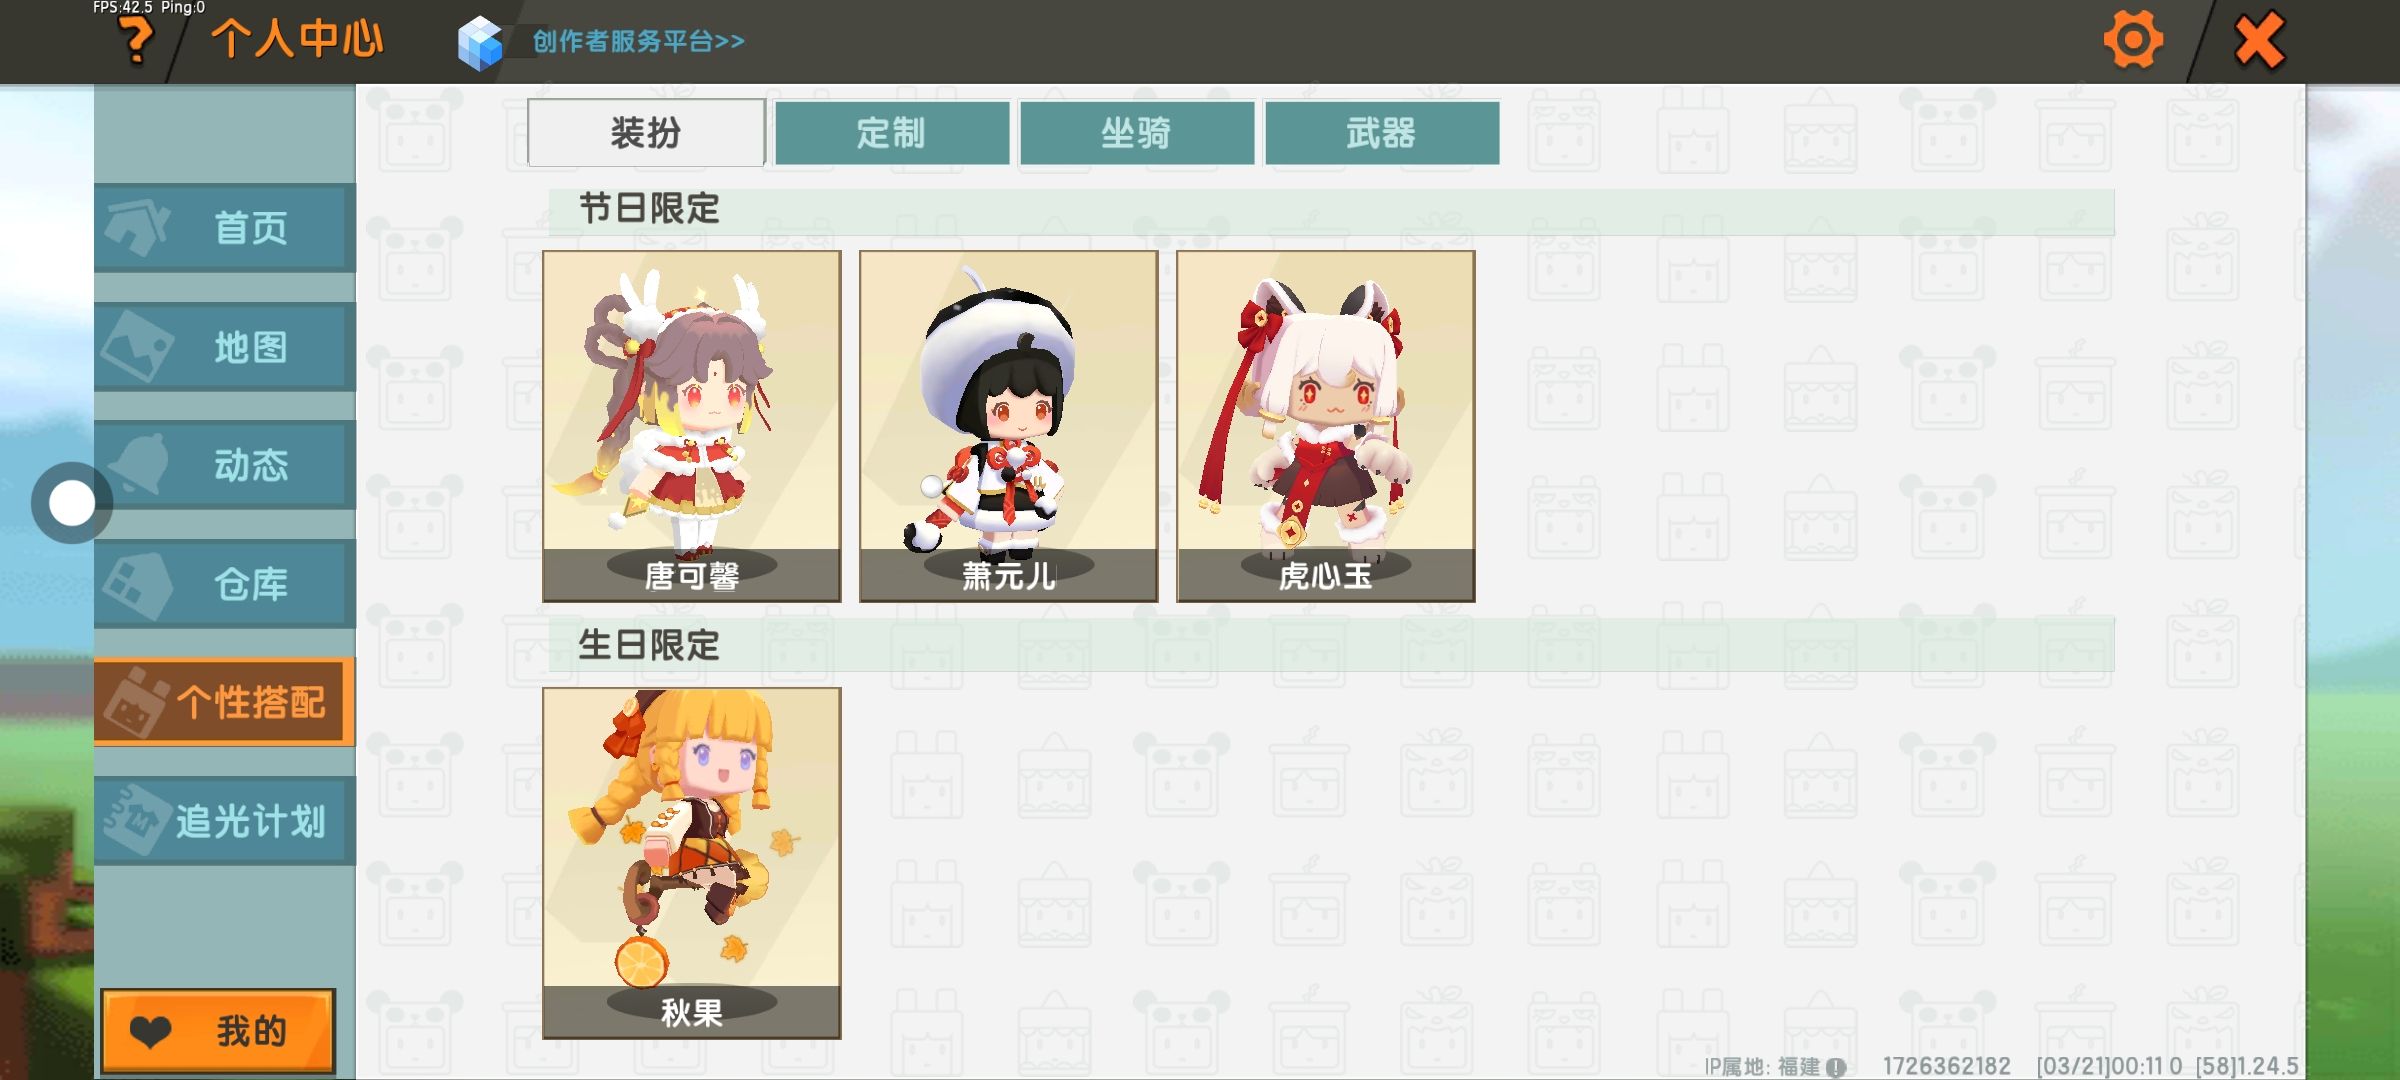
Task: Select the 唐可馨 costume card
Action: pyautogui.click(x=692, y=426)
